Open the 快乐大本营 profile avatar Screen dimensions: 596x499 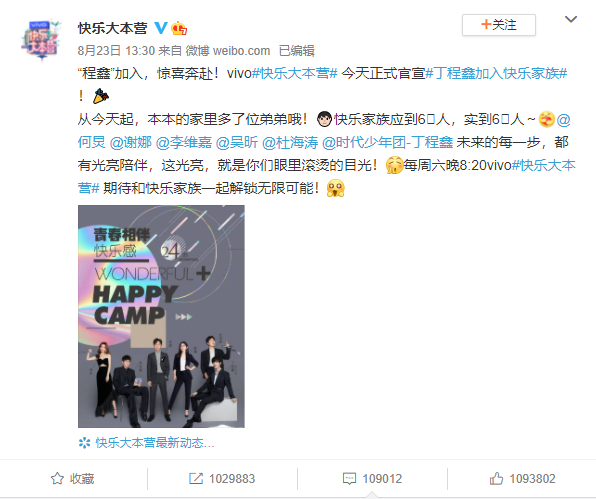tap(41, 40)
